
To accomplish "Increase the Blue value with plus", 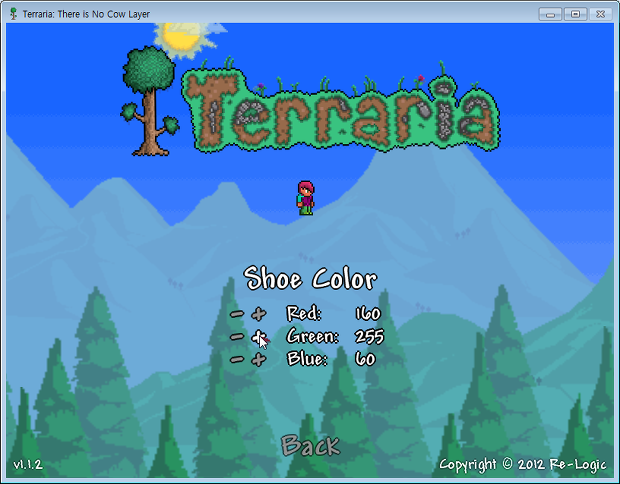I will [x=259, y=359].
